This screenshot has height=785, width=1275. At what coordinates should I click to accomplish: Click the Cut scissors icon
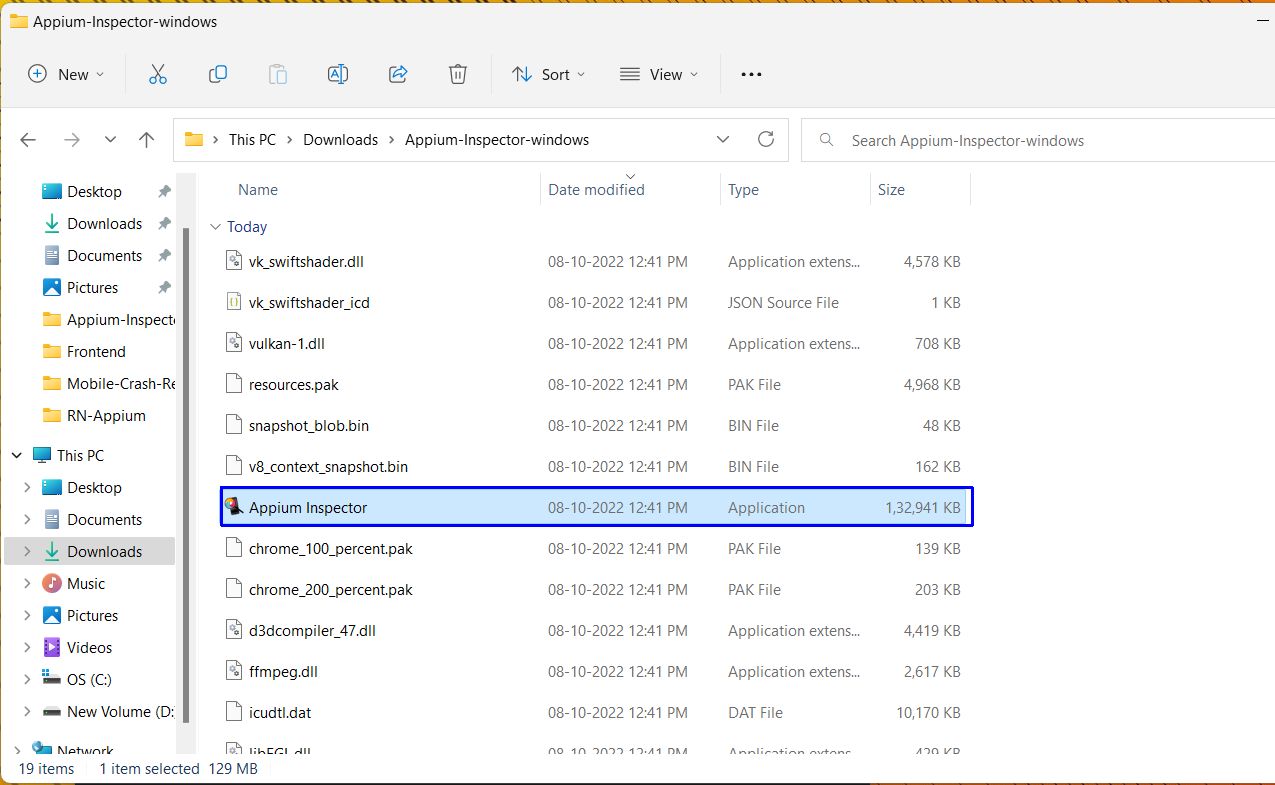tap(157, 74)
